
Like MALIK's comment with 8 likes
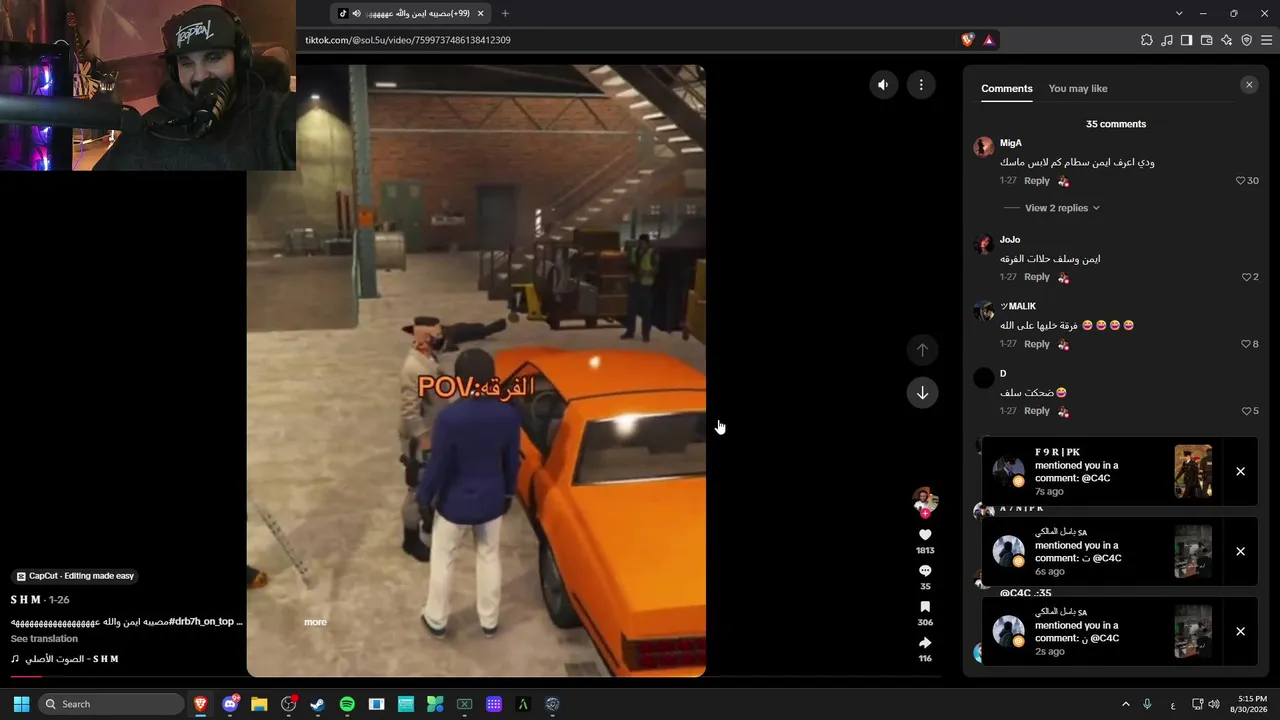1247,344
